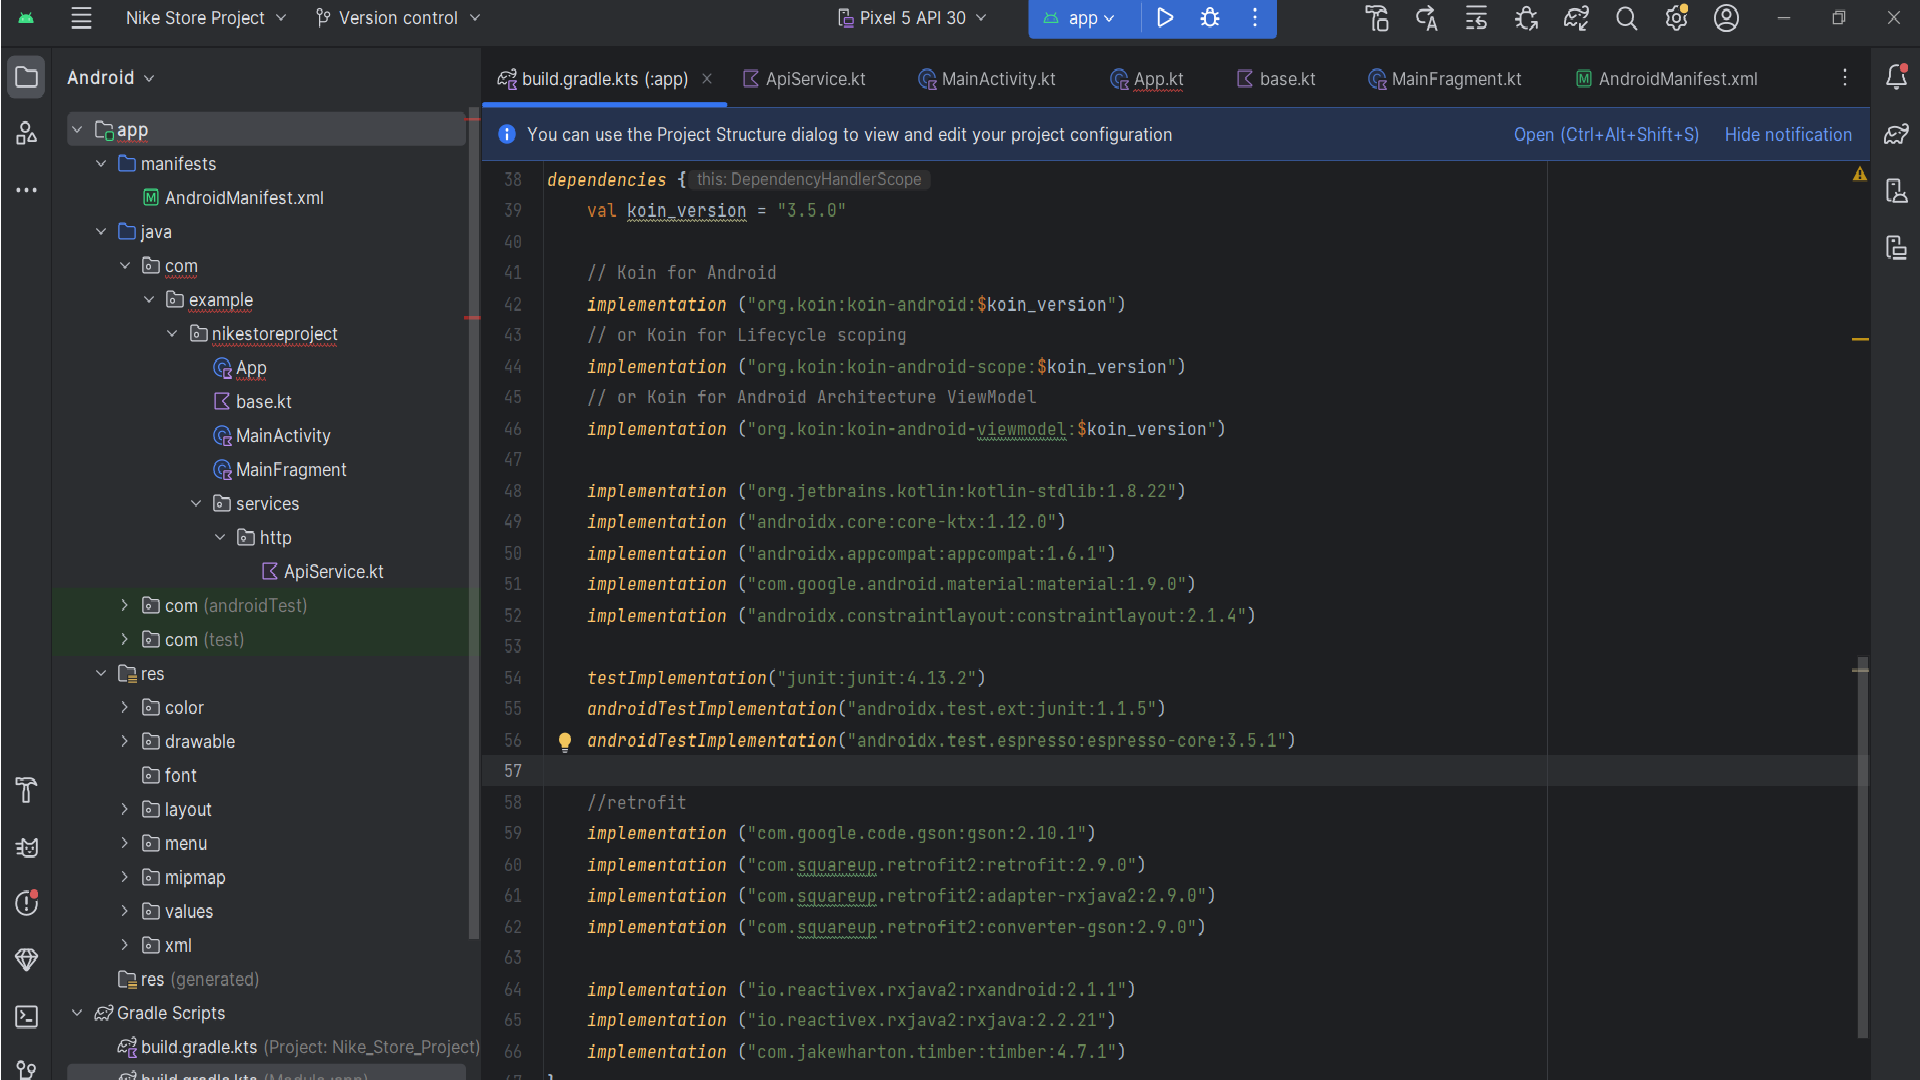Open IDE settings gear

pos(1677,18)
